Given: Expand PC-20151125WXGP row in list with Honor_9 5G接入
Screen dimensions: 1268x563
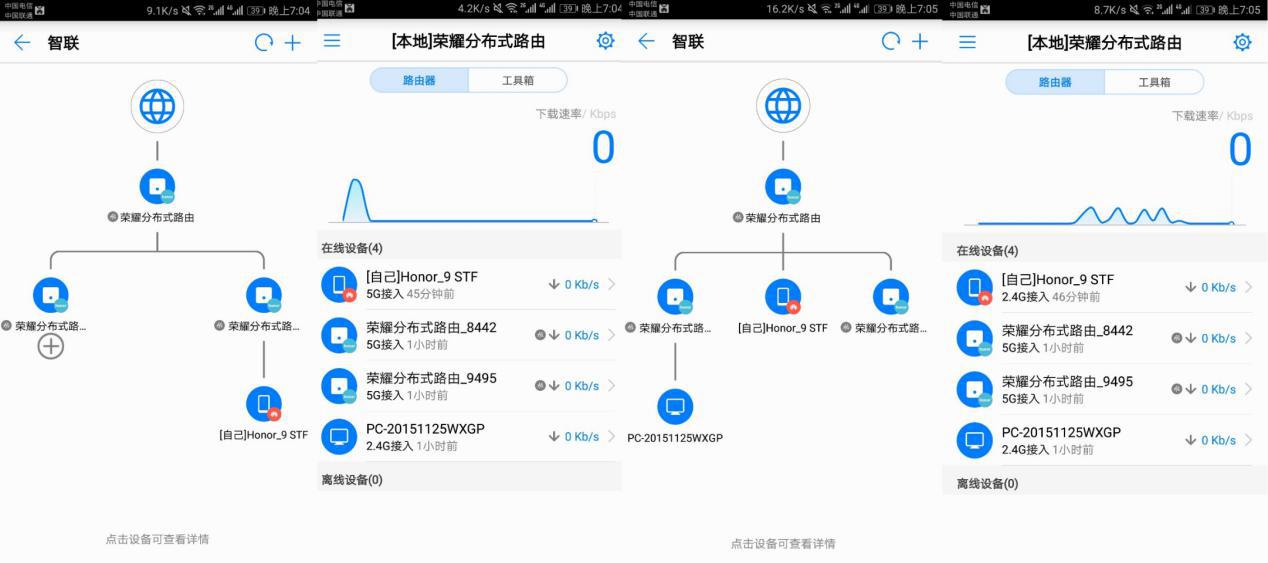Looking at the screenshot, I should [469, 437].
